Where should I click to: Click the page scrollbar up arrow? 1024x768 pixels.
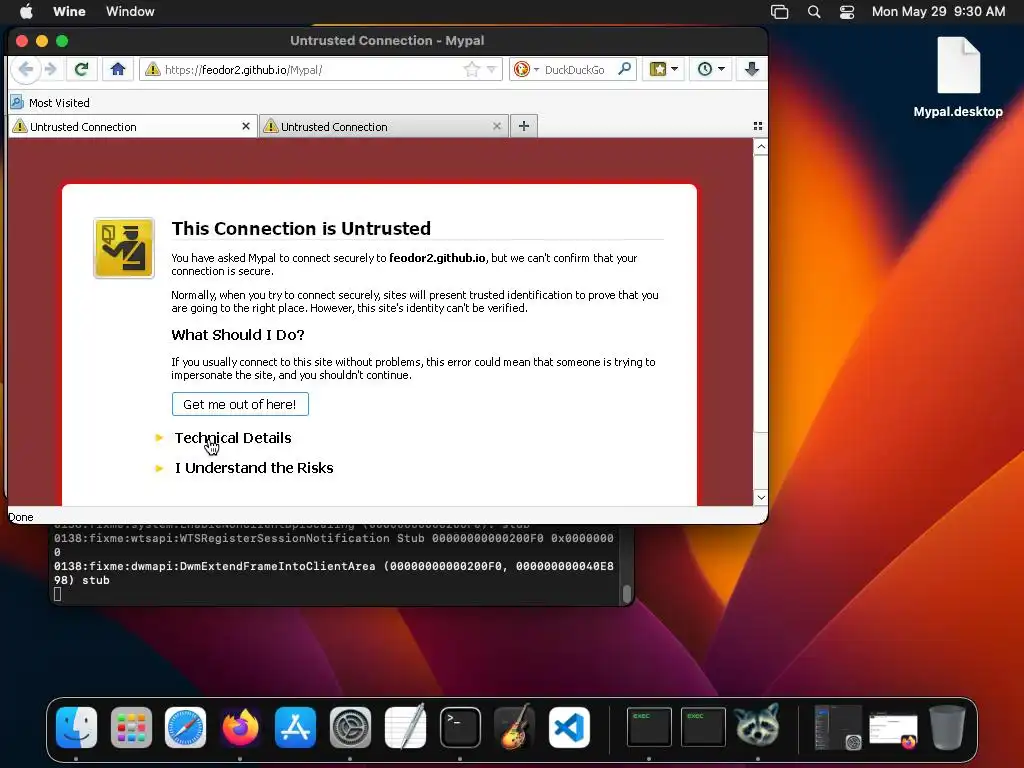761,147
